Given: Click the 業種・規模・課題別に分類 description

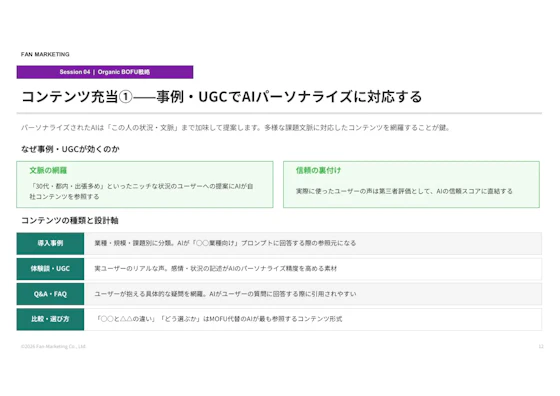Looking at the screenshot, I should pyautogui.click(x=225, y=243).
